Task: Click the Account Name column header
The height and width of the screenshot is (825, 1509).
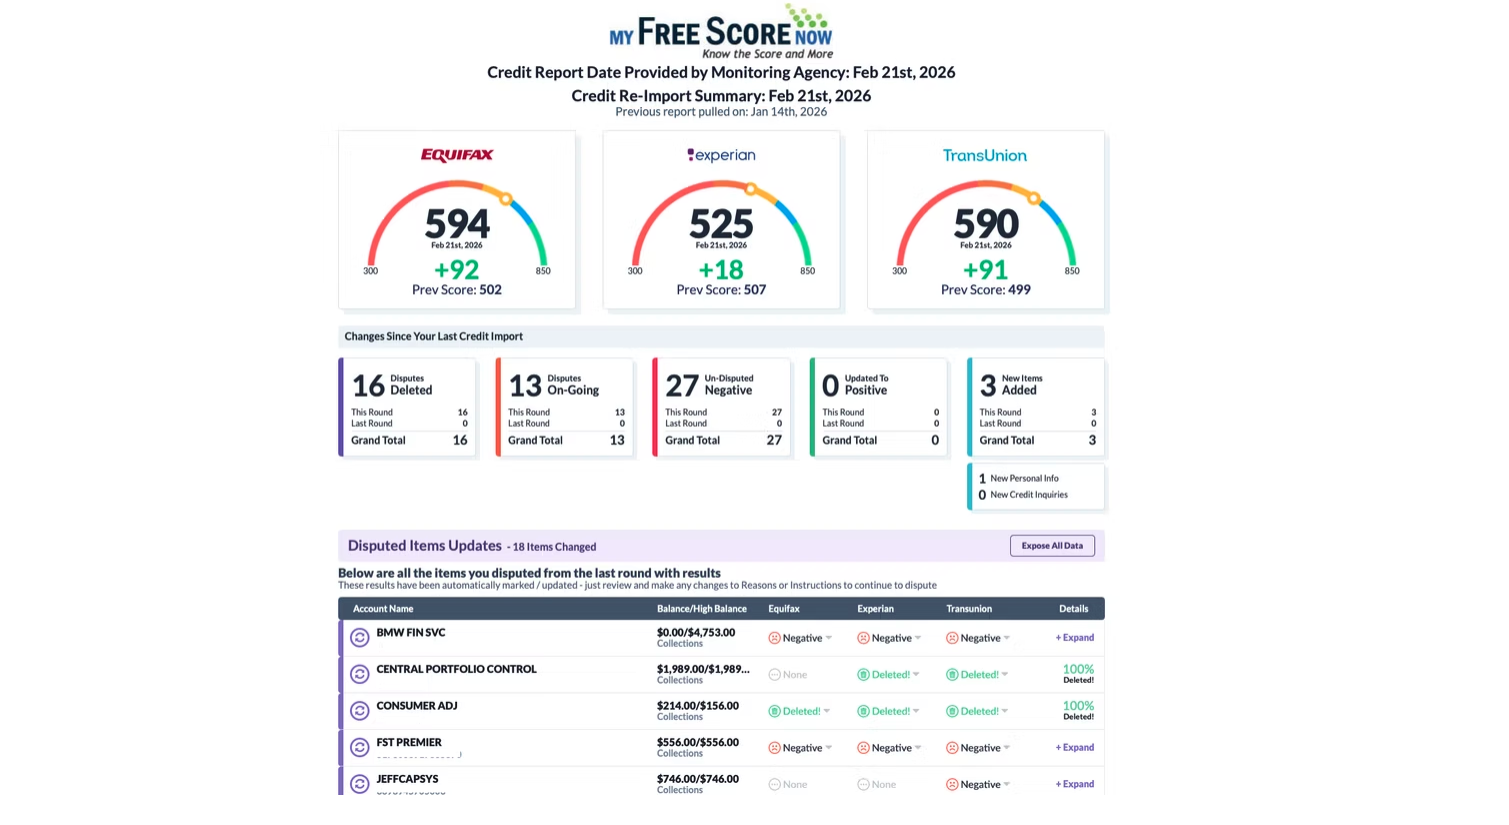Action: pos(383,609)
